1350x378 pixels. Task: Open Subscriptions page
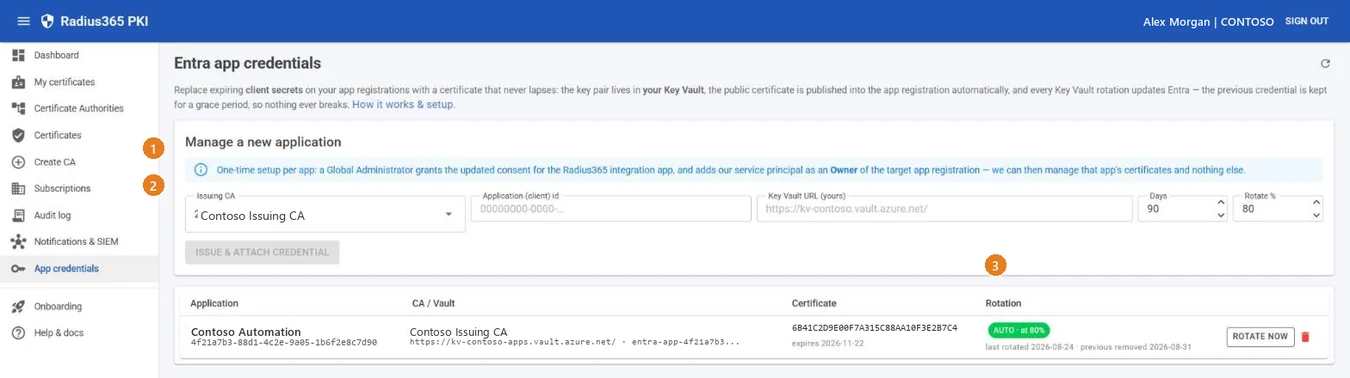pyautogui.click(x=79, y=188)
